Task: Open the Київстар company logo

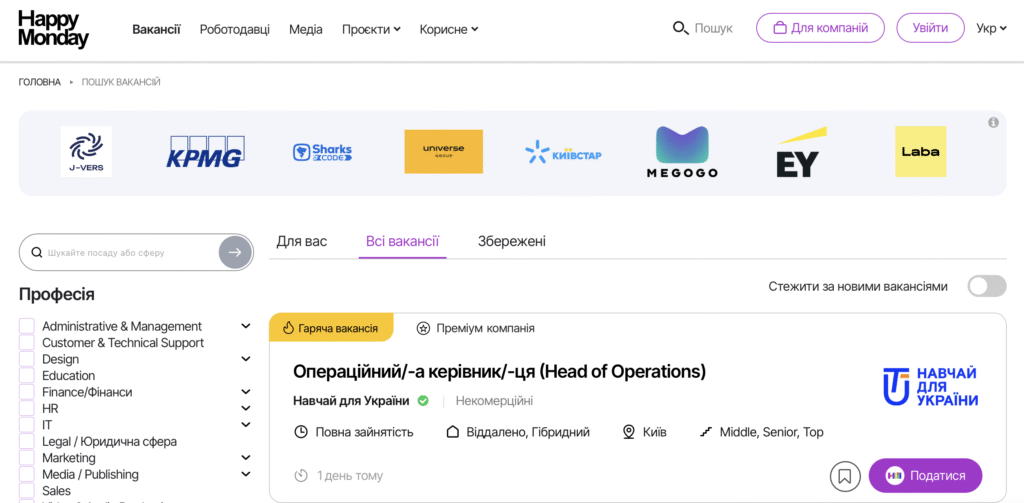Action: (x=563, y=152)
